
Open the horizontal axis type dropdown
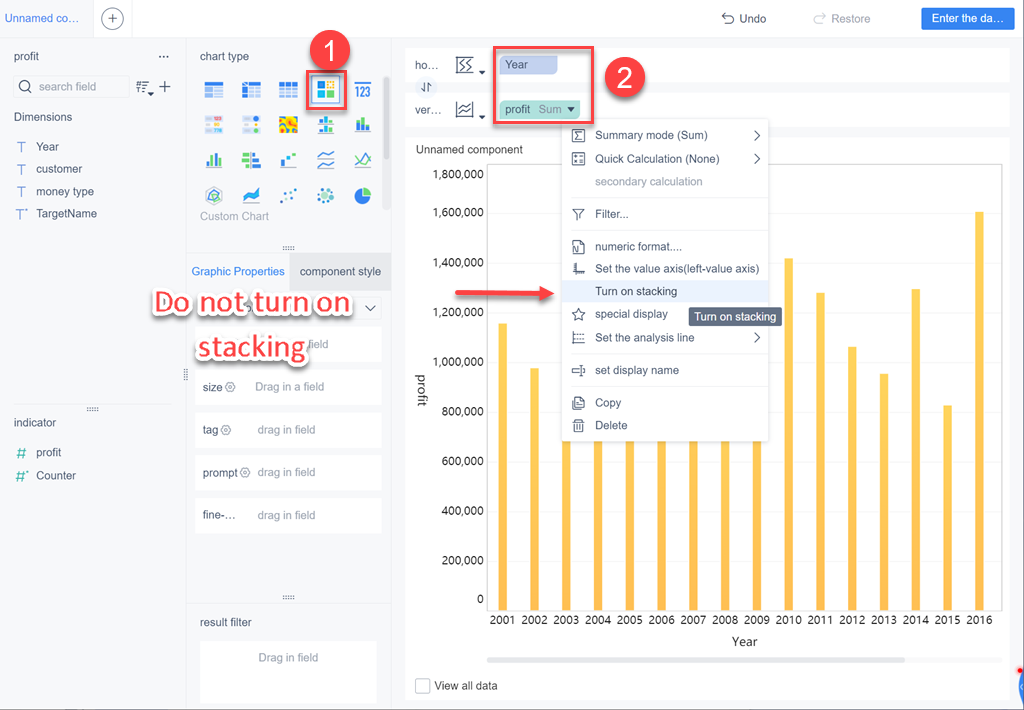470,65
